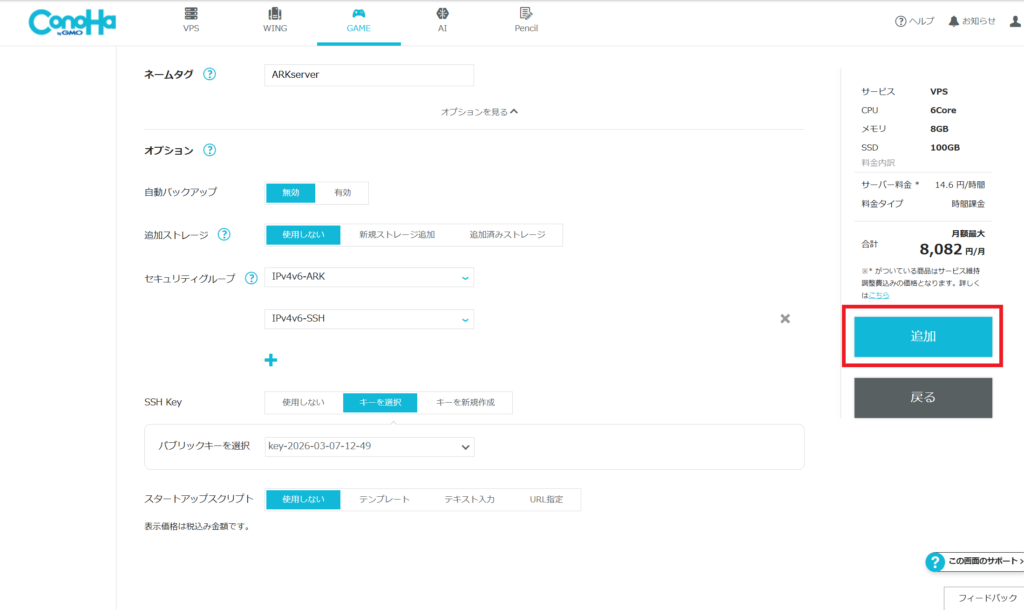Open the user account icon
The image size is (1024, 610).
[1016, 21]
